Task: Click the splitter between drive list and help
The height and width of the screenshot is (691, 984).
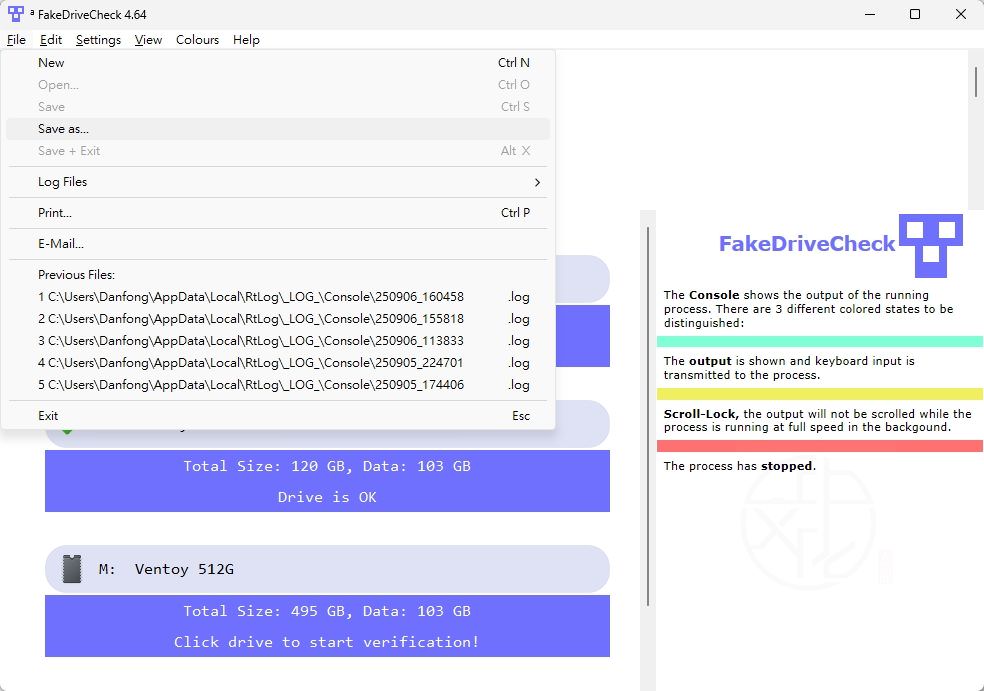Action: [x=648, y=416]
